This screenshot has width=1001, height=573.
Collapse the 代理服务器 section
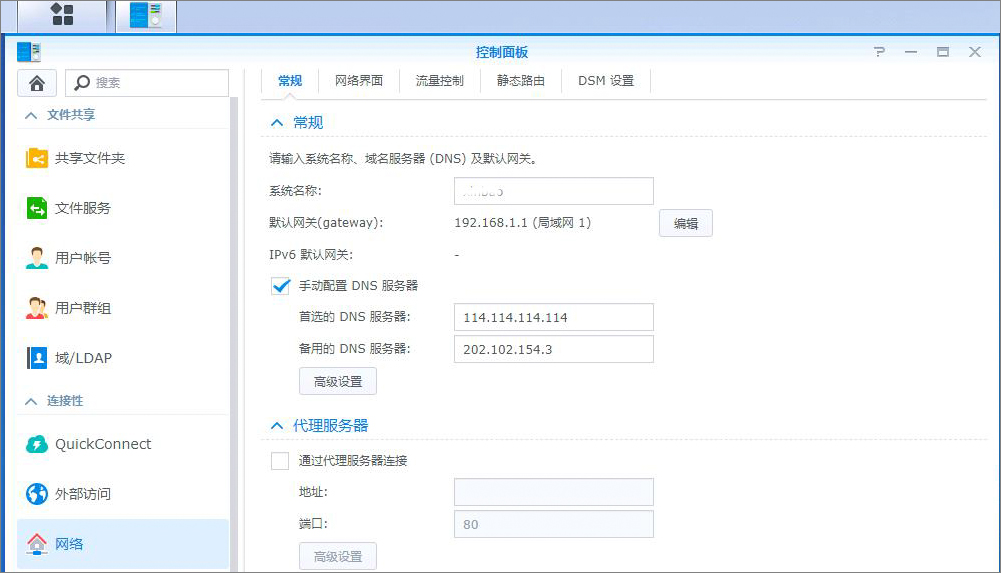[277, 426]
